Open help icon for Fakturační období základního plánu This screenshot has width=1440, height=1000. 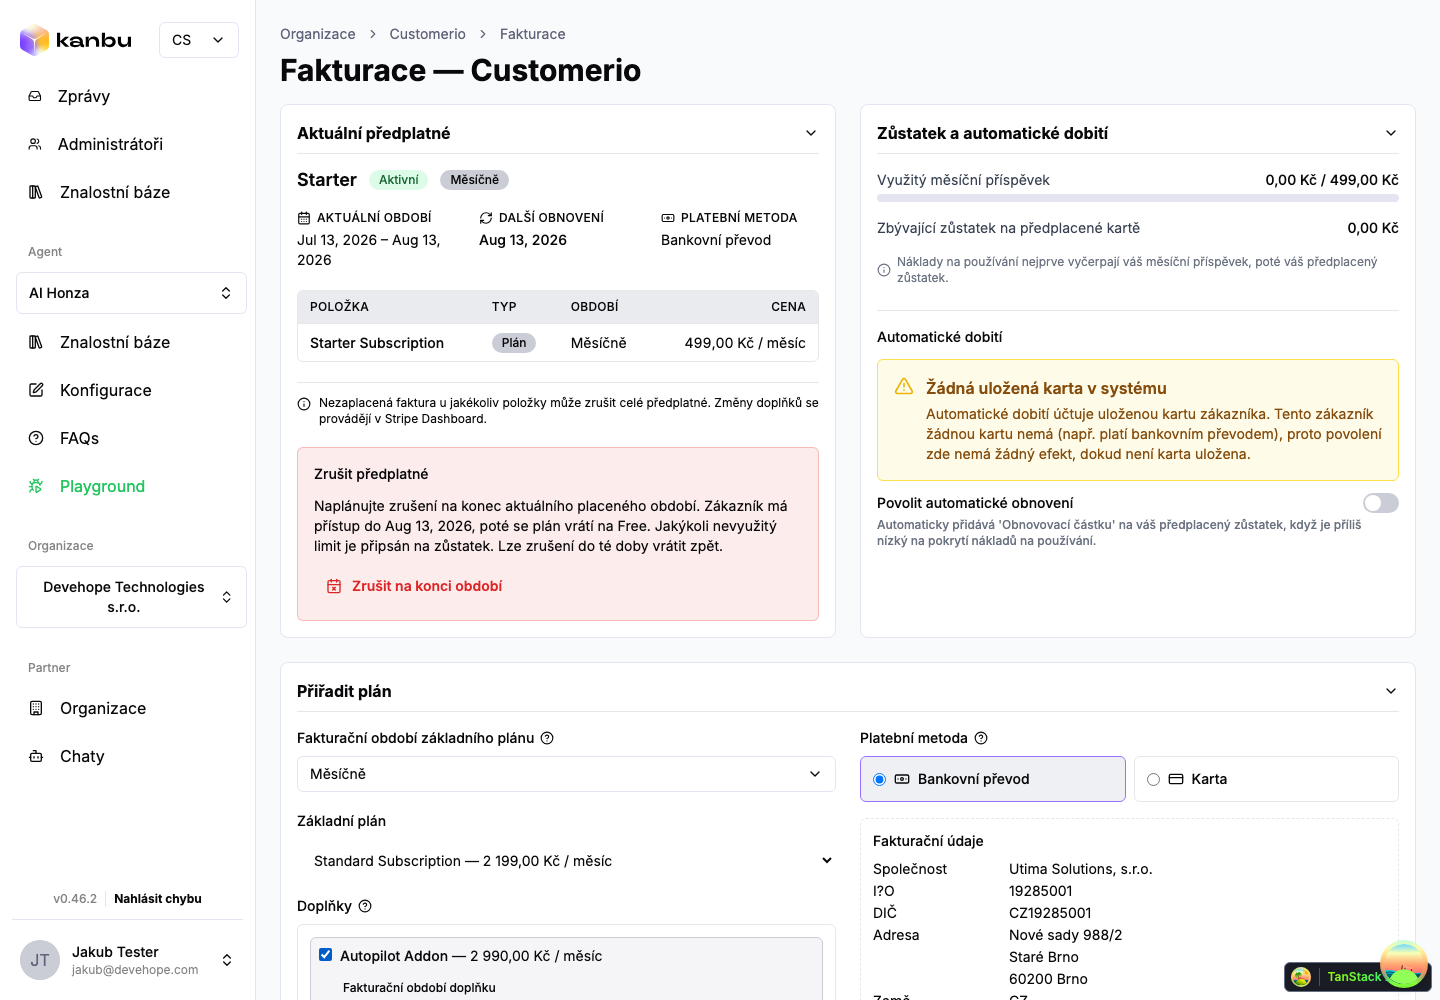pos(547,738)
